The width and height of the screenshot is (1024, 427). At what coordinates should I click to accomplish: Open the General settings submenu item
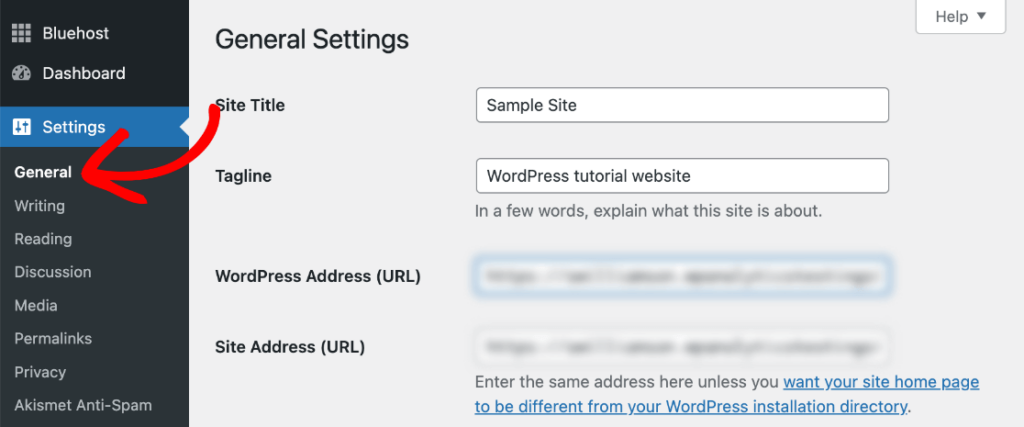tap(43, 172)
